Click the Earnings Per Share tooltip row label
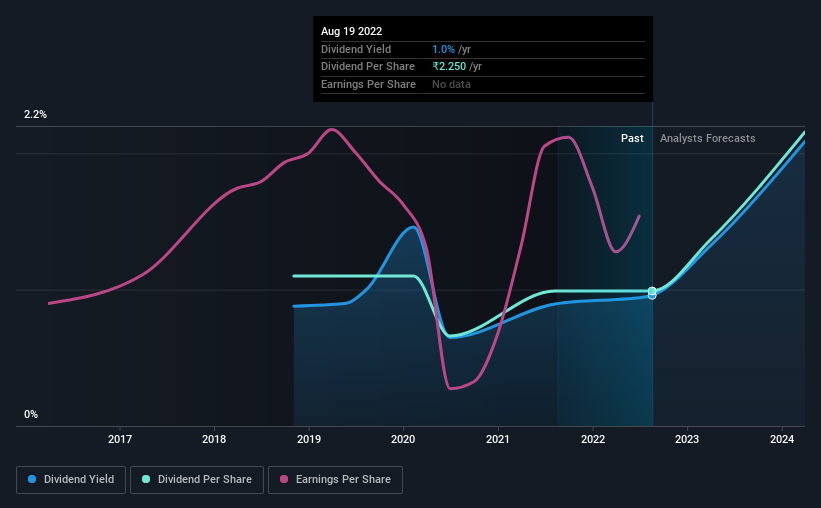The width and height of the screenshot is (821, 508). (368, 84)
